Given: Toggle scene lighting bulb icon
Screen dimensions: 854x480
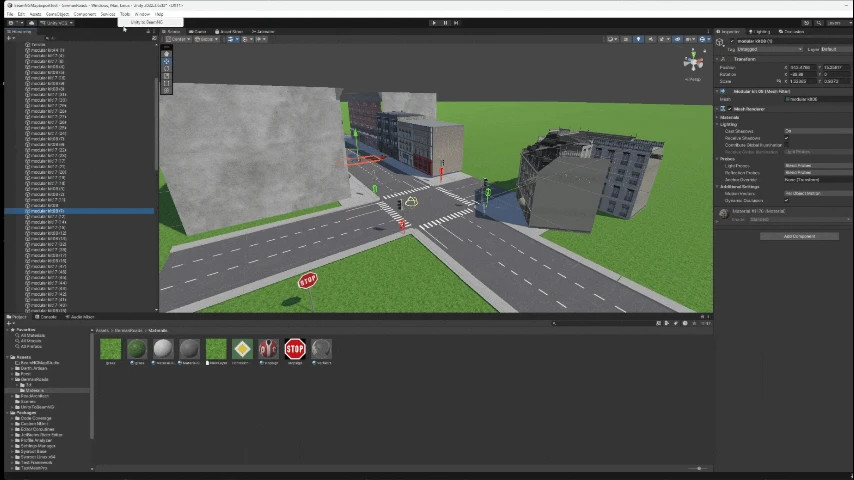Looking at the screenshot, I should (x=638, y=39).
